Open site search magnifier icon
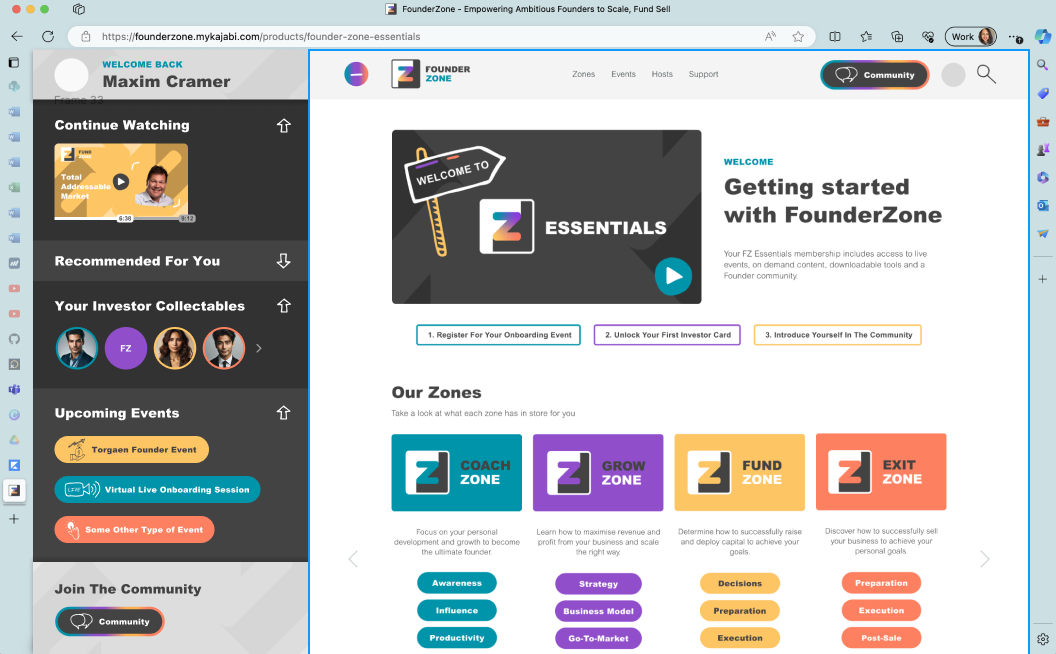The height and width of the screenshot is (654, 1056). coord(986,74)
